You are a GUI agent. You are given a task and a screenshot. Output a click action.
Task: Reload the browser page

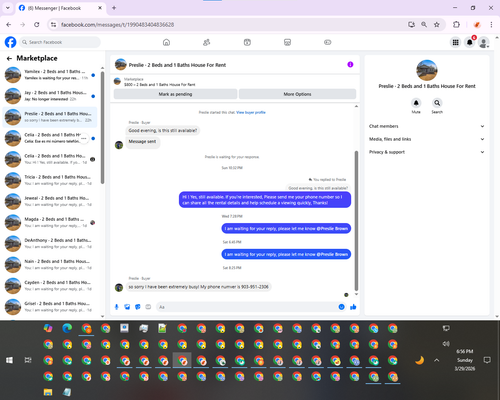click(37, 25)
